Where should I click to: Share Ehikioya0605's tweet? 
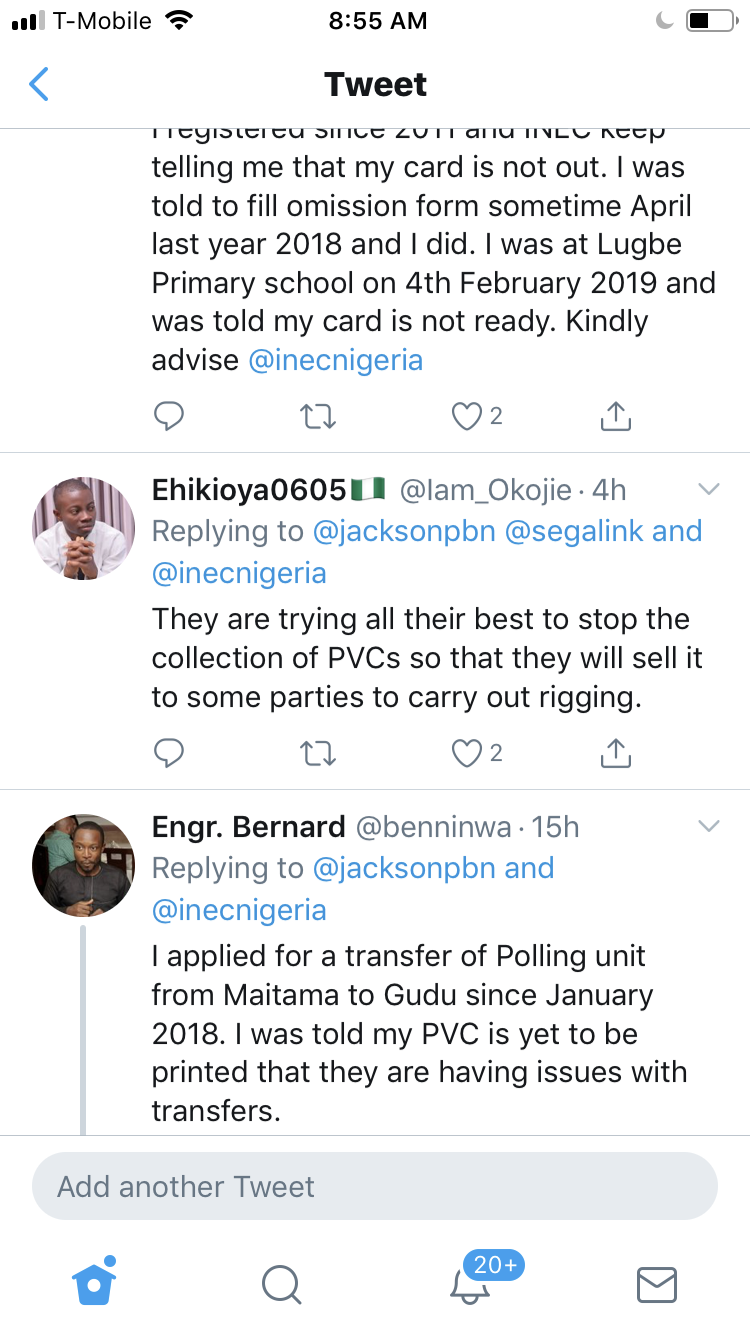[616, 752]
